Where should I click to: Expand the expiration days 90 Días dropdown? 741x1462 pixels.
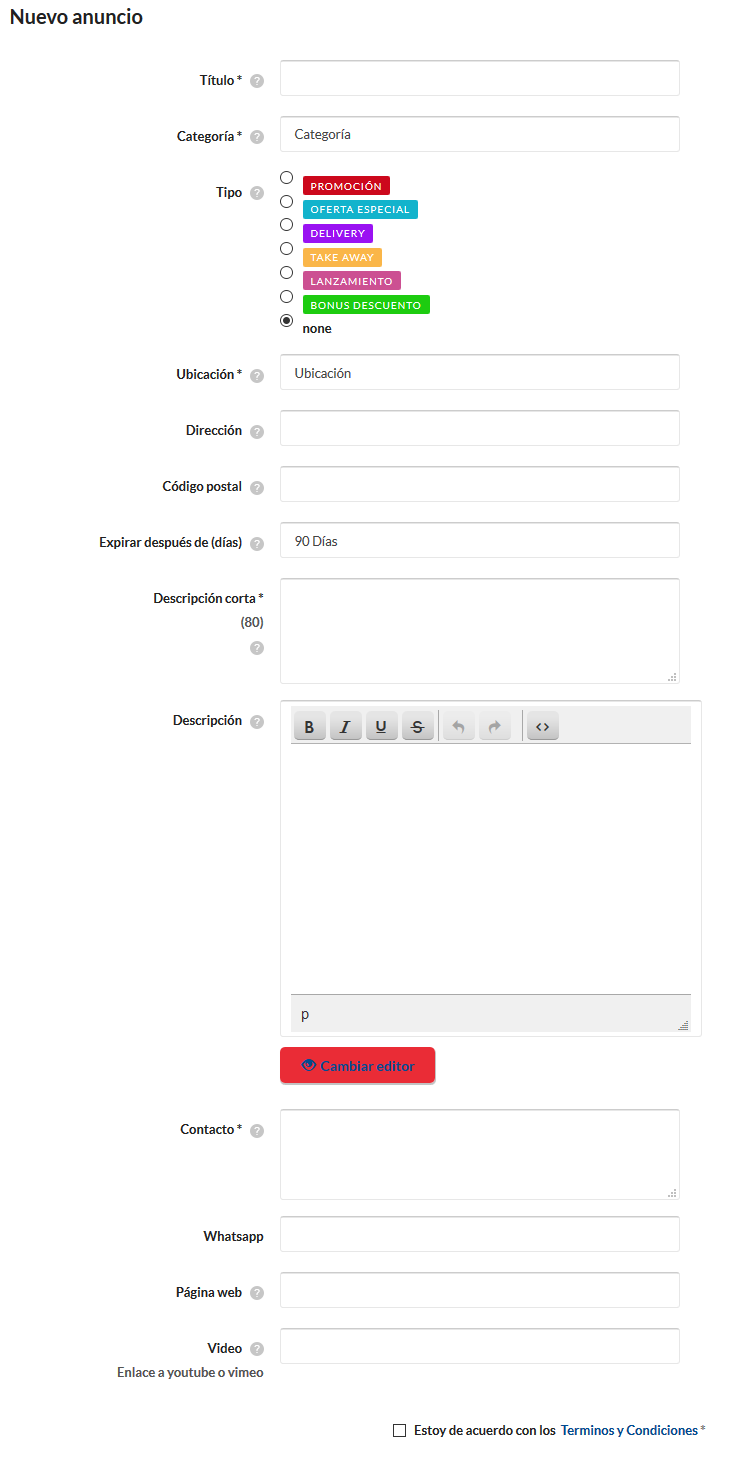[479, 541]
